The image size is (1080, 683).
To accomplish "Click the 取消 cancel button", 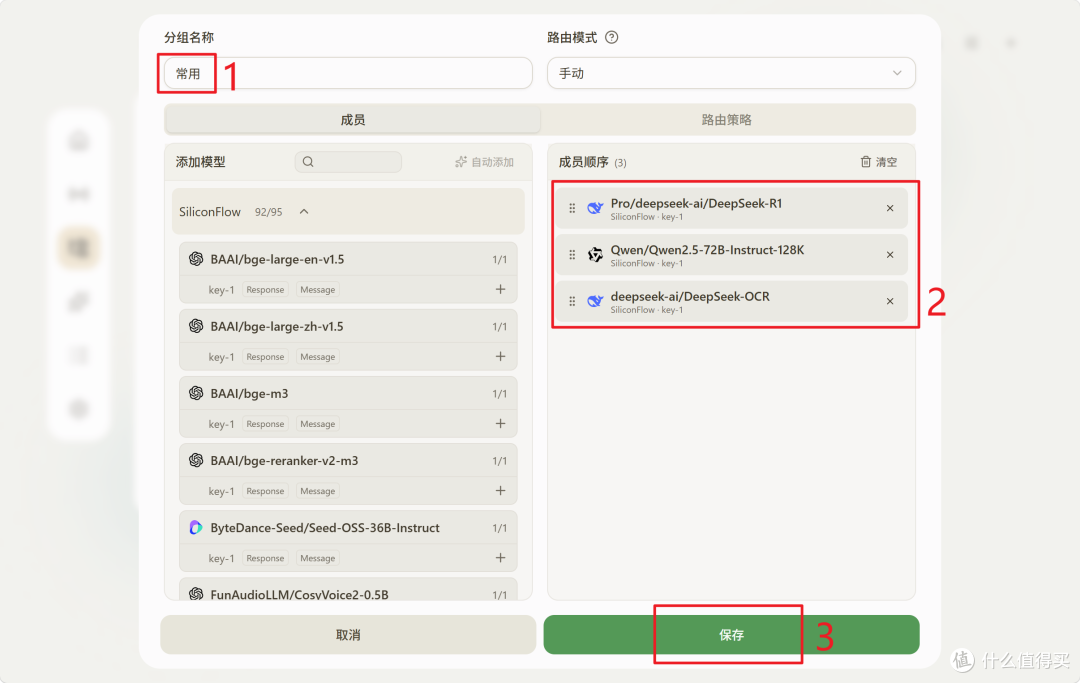I will click(348, 635).
